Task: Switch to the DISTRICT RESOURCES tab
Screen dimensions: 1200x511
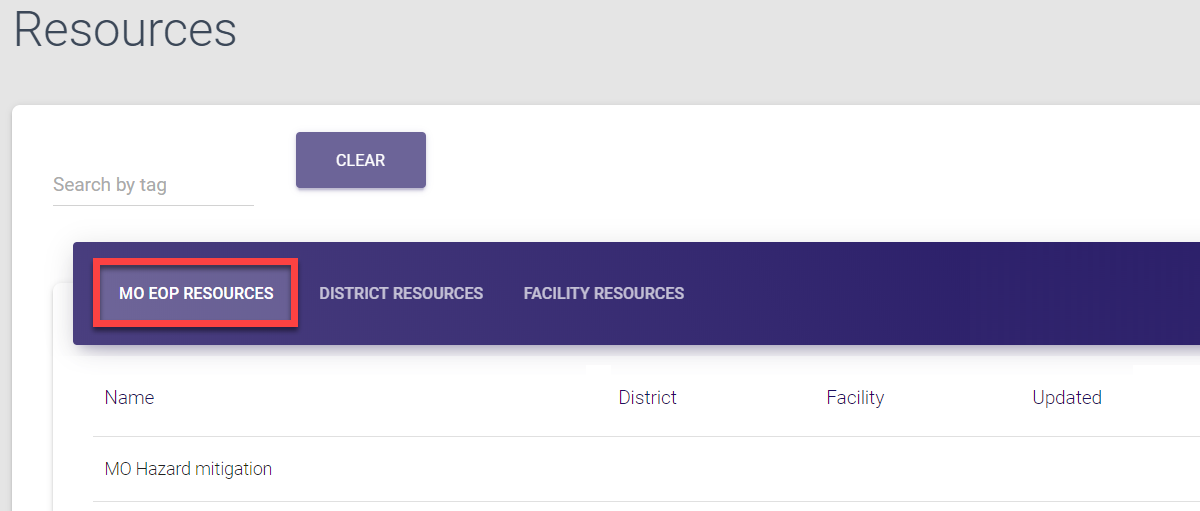Action: 401,293
